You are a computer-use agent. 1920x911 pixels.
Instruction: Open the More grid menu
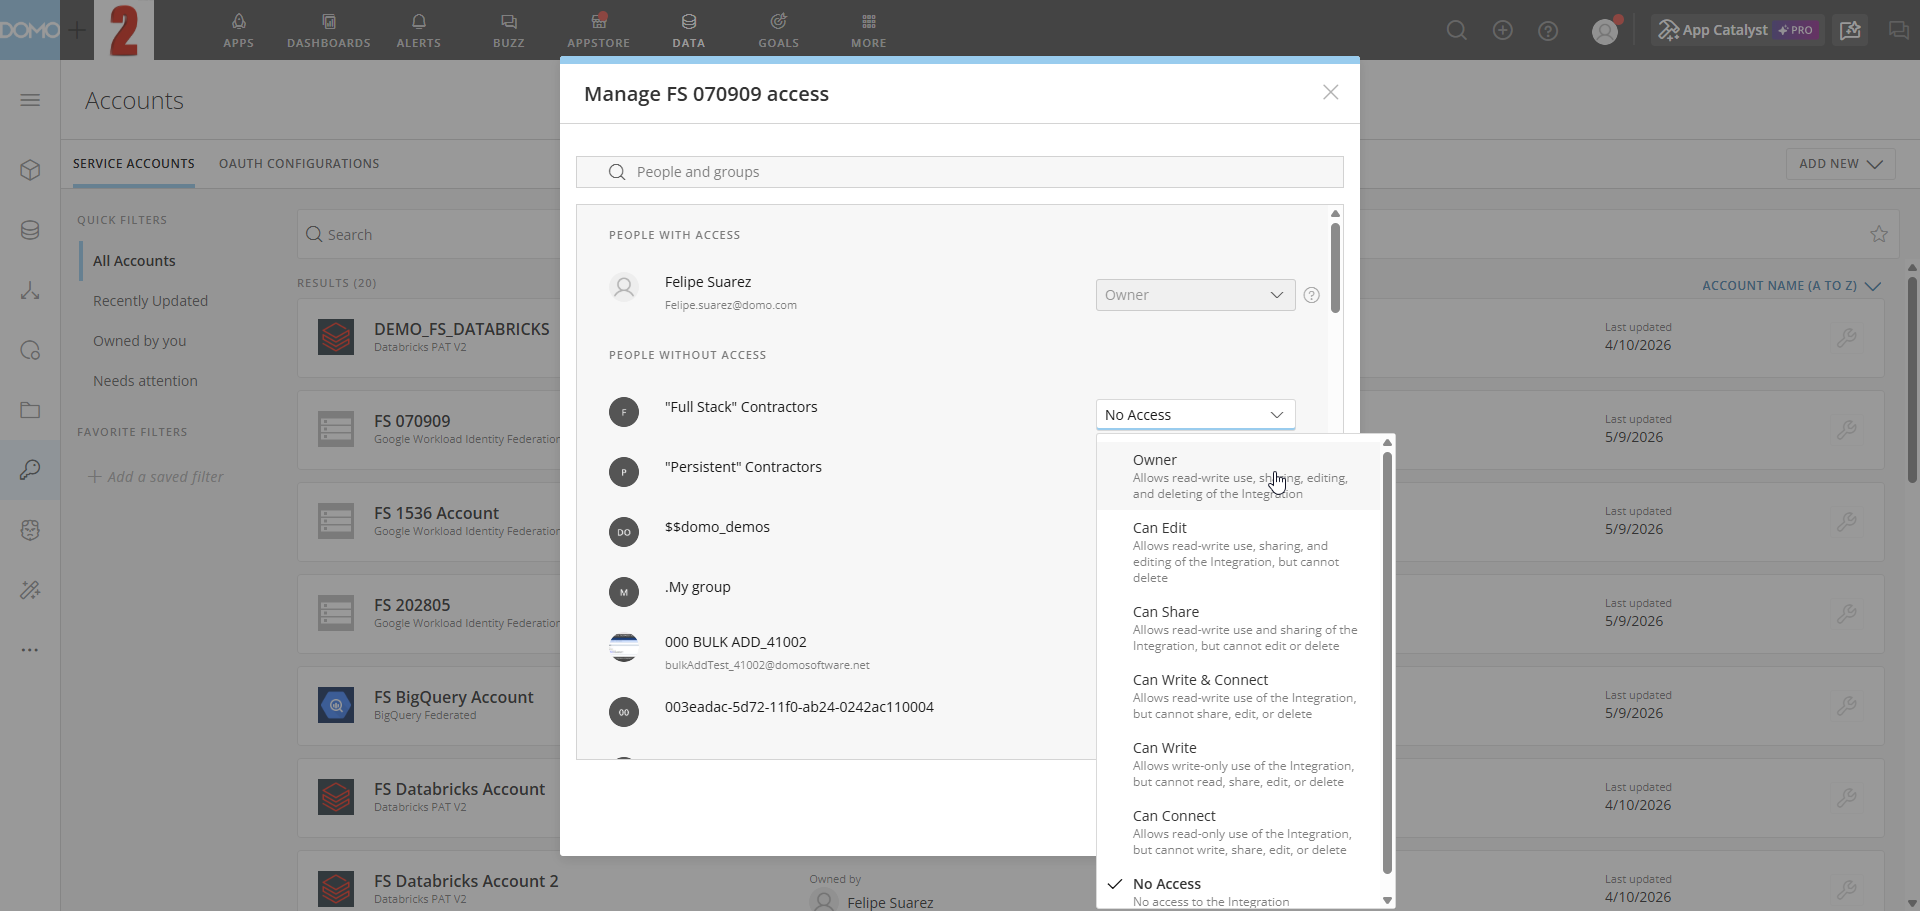868,30
